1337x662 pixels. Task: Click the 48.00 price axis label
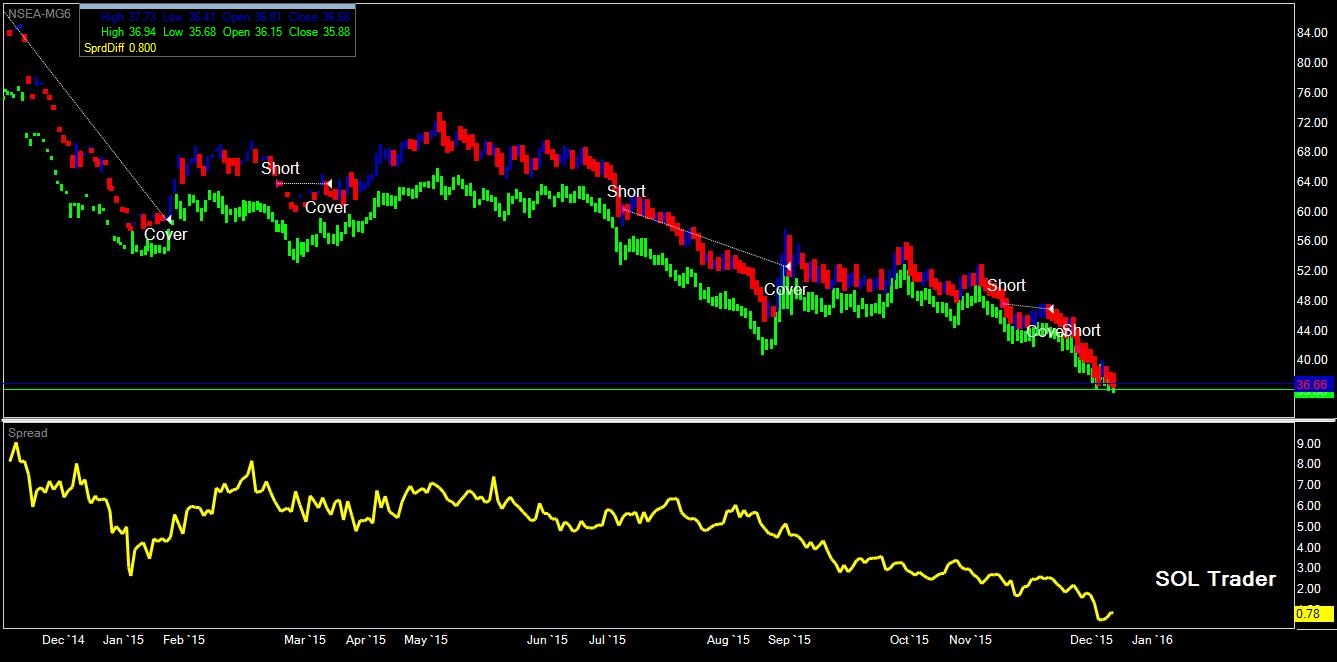(x=1311, y=301)
